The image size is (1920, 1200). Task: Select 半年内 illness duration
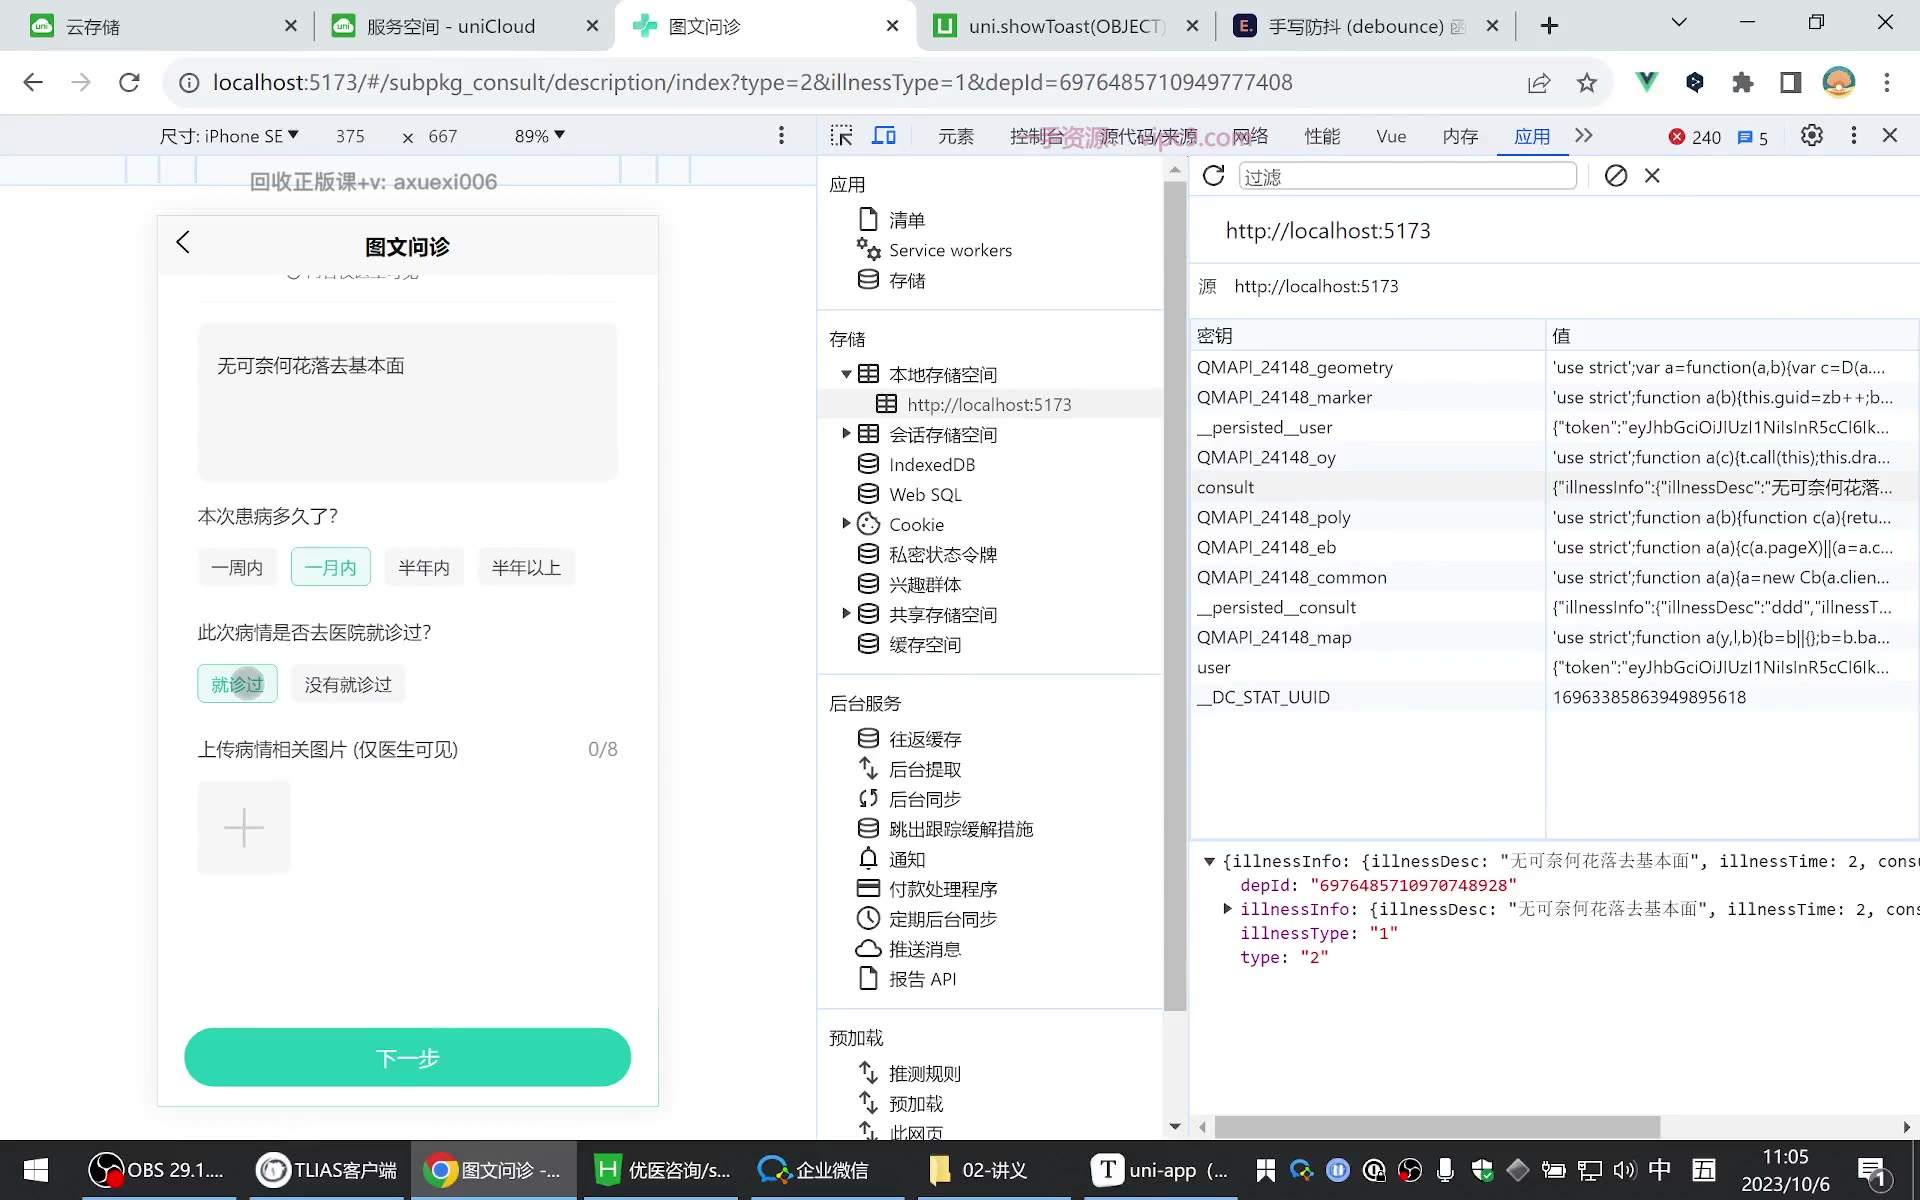point(424,567)
